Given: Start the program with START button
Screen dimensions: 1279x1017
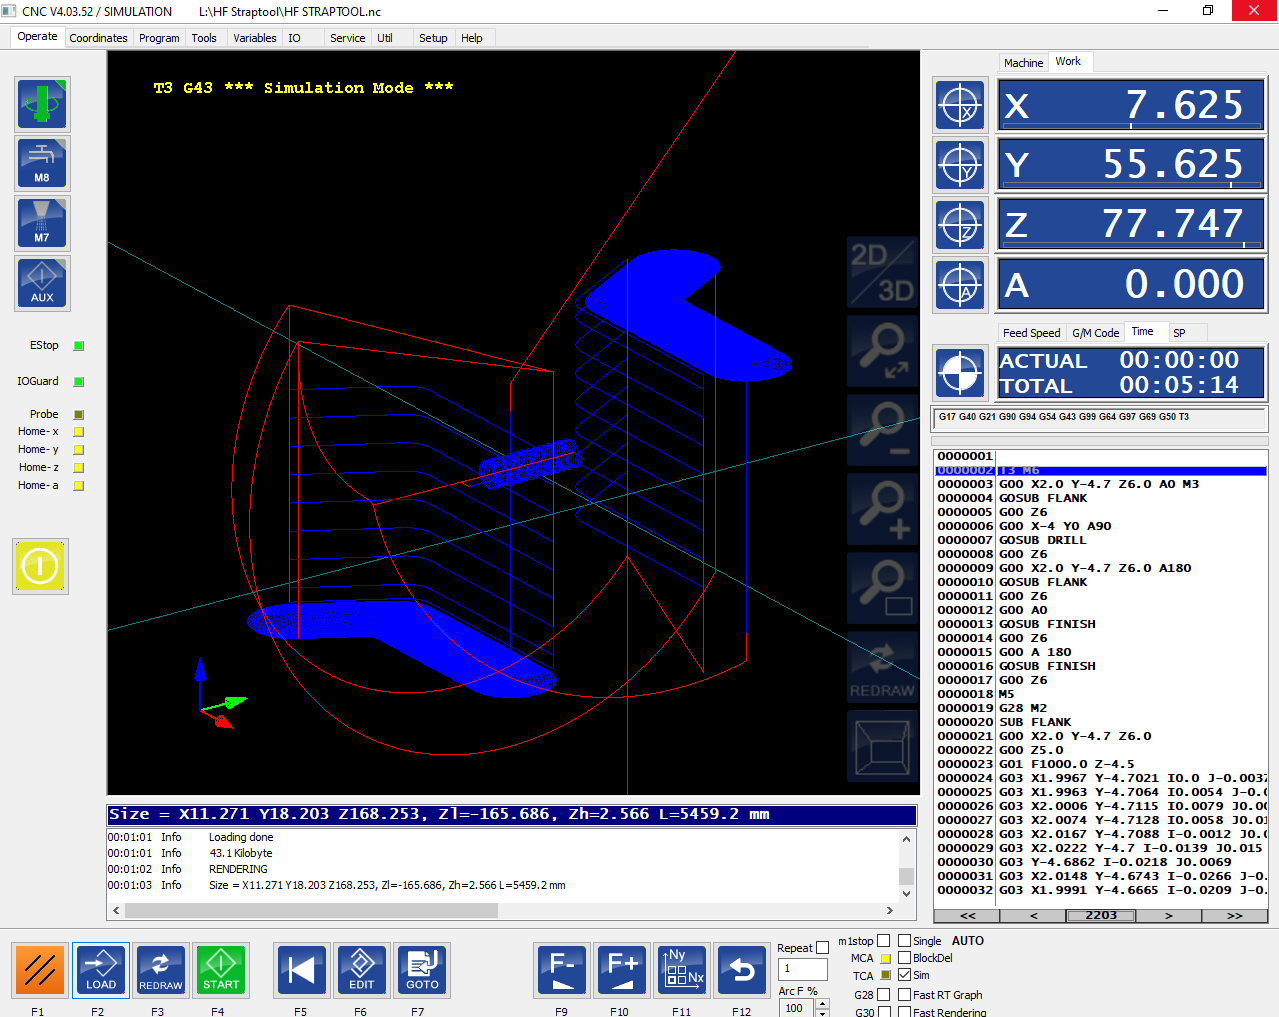Looking at the screenshot, I should click(221, 970).
